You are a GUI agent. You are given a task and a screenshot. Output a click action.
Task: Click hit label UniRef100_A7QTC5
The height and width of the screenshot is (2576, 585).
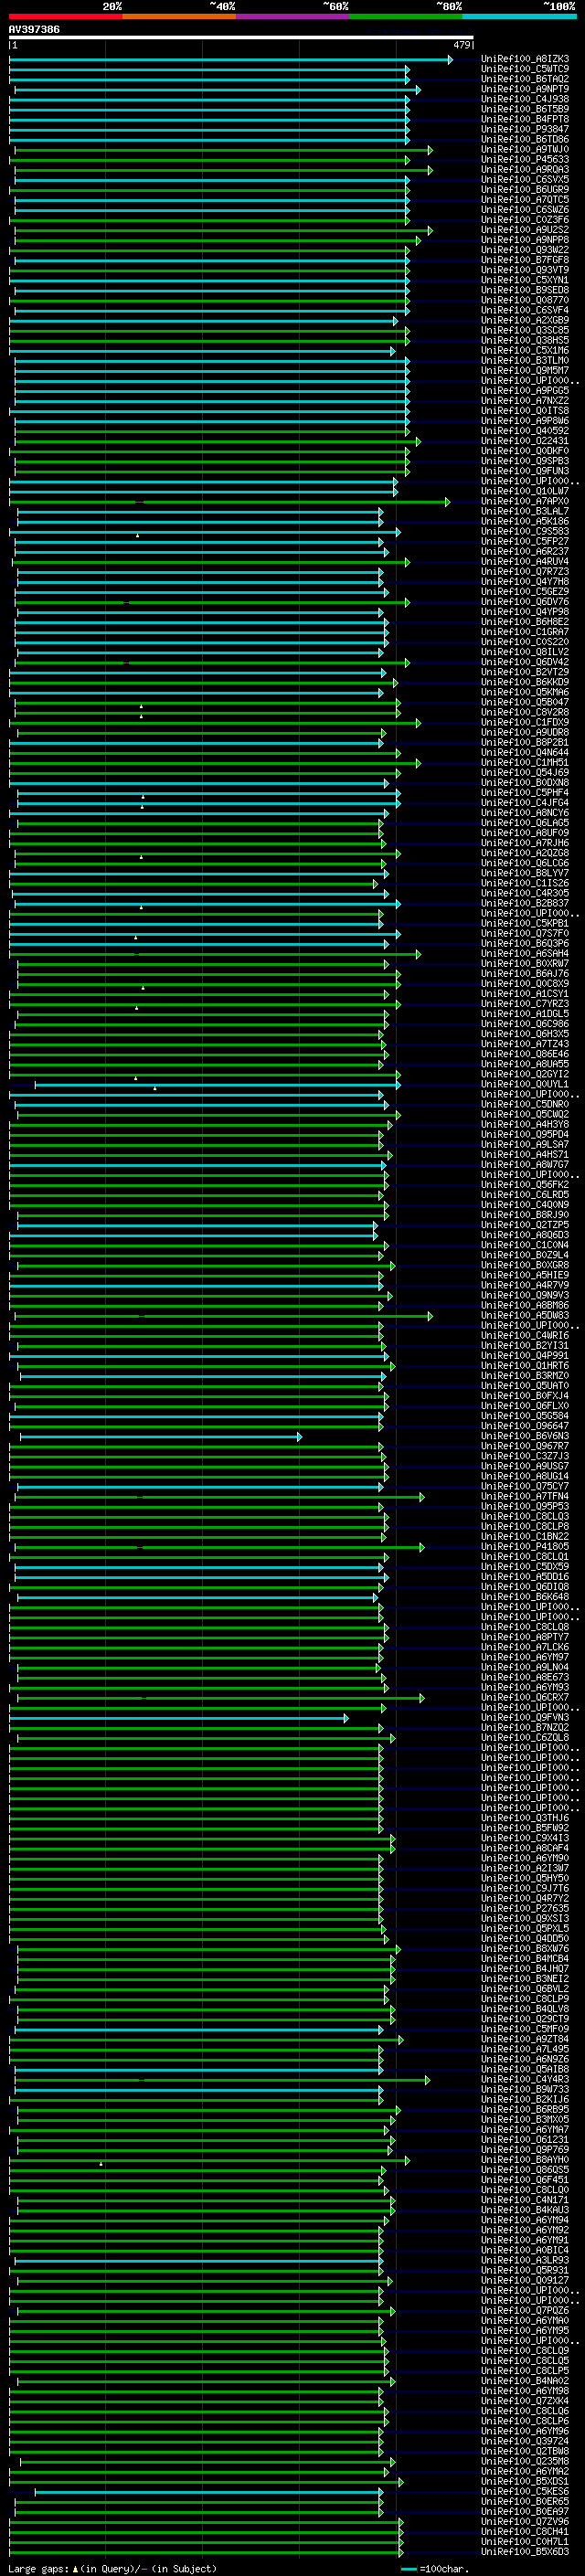525,200
